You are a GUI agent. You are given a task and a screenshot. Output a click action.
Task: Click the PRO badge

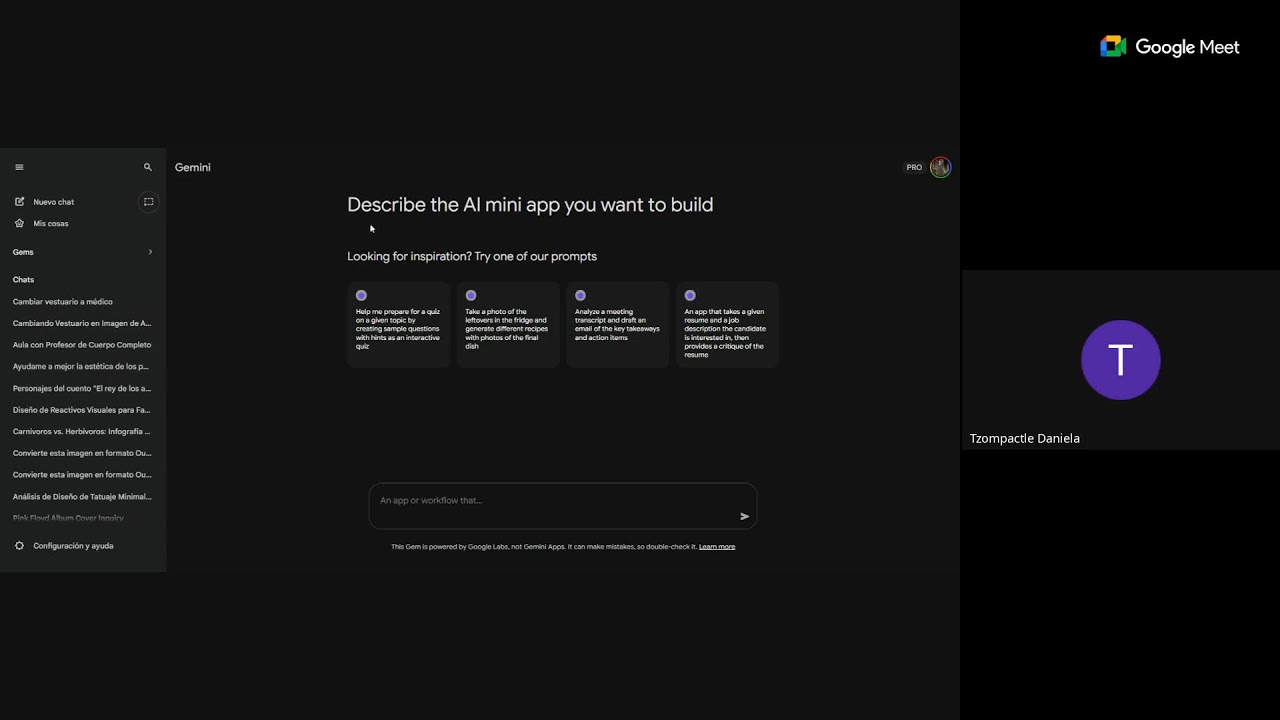(x=914, y=167)
